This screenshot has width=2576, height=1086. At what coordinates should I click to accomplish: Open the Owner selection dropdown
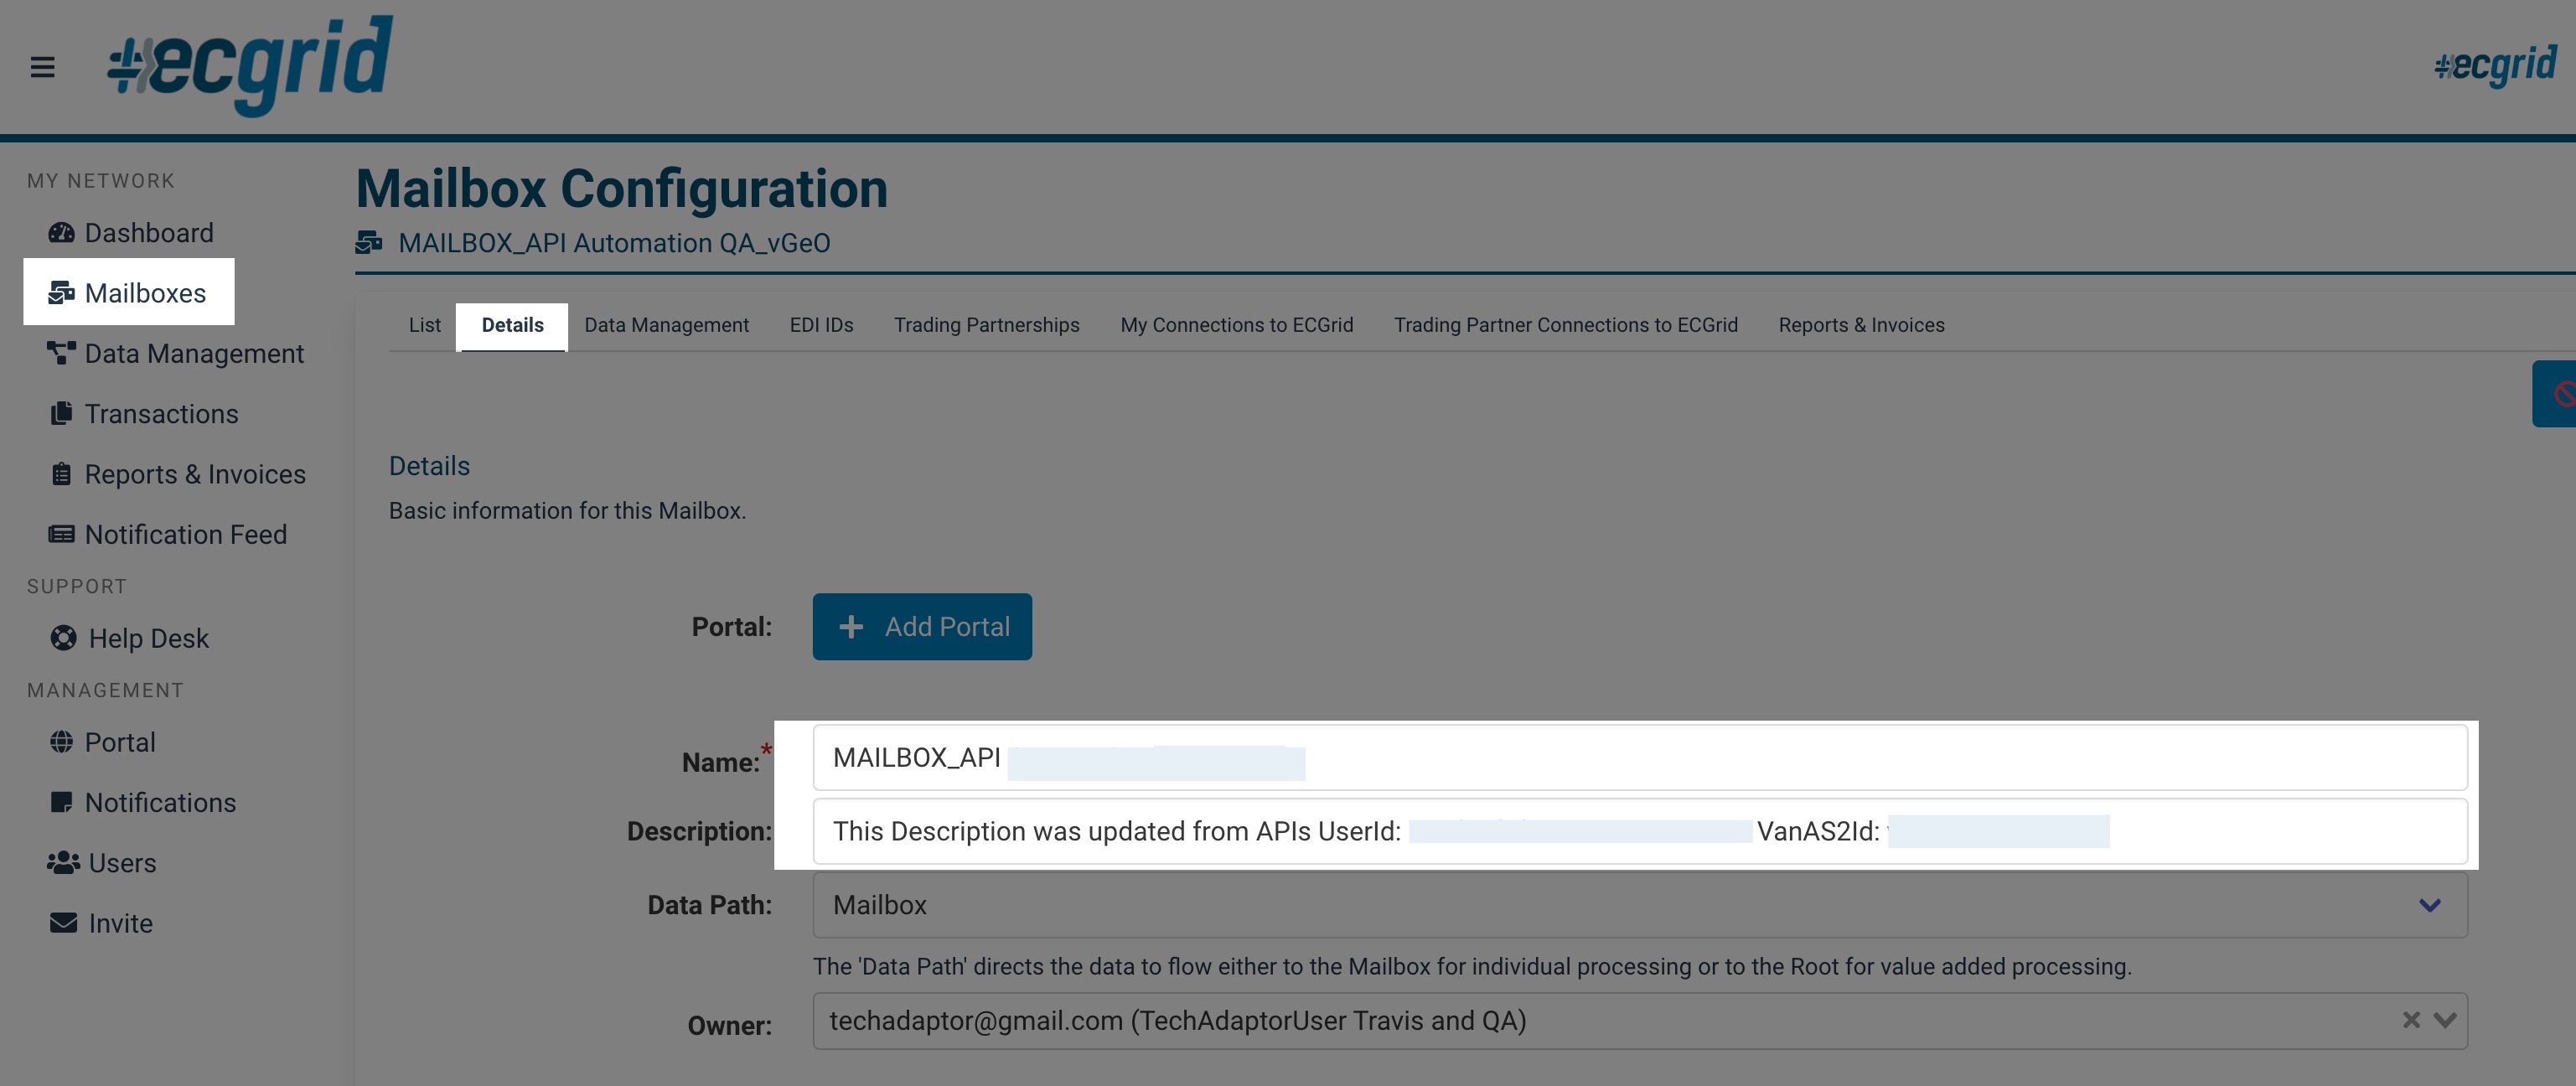[x=2446, y=1020]
